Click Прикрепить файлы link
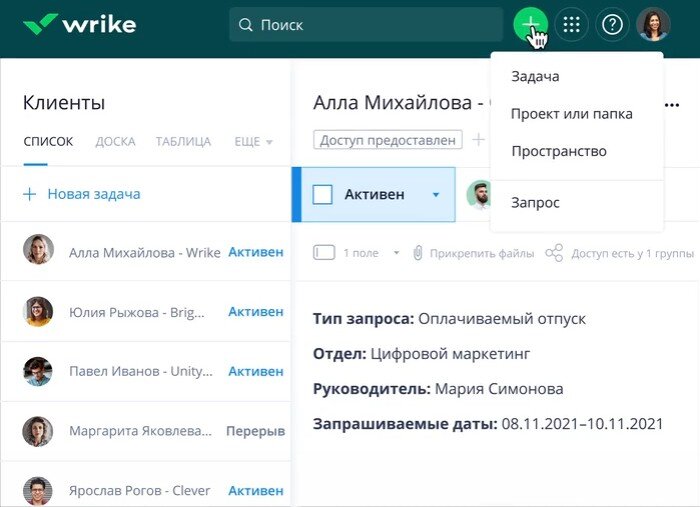 coord(482,254)
